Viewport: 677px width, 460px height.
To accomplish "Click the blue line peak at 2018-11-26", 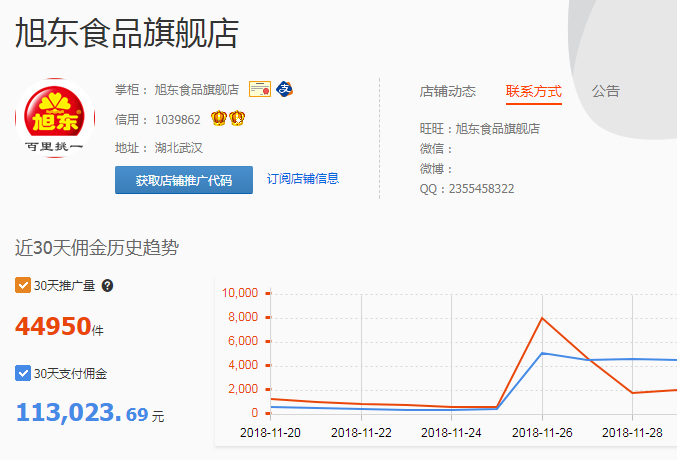I will click(542, 353).
